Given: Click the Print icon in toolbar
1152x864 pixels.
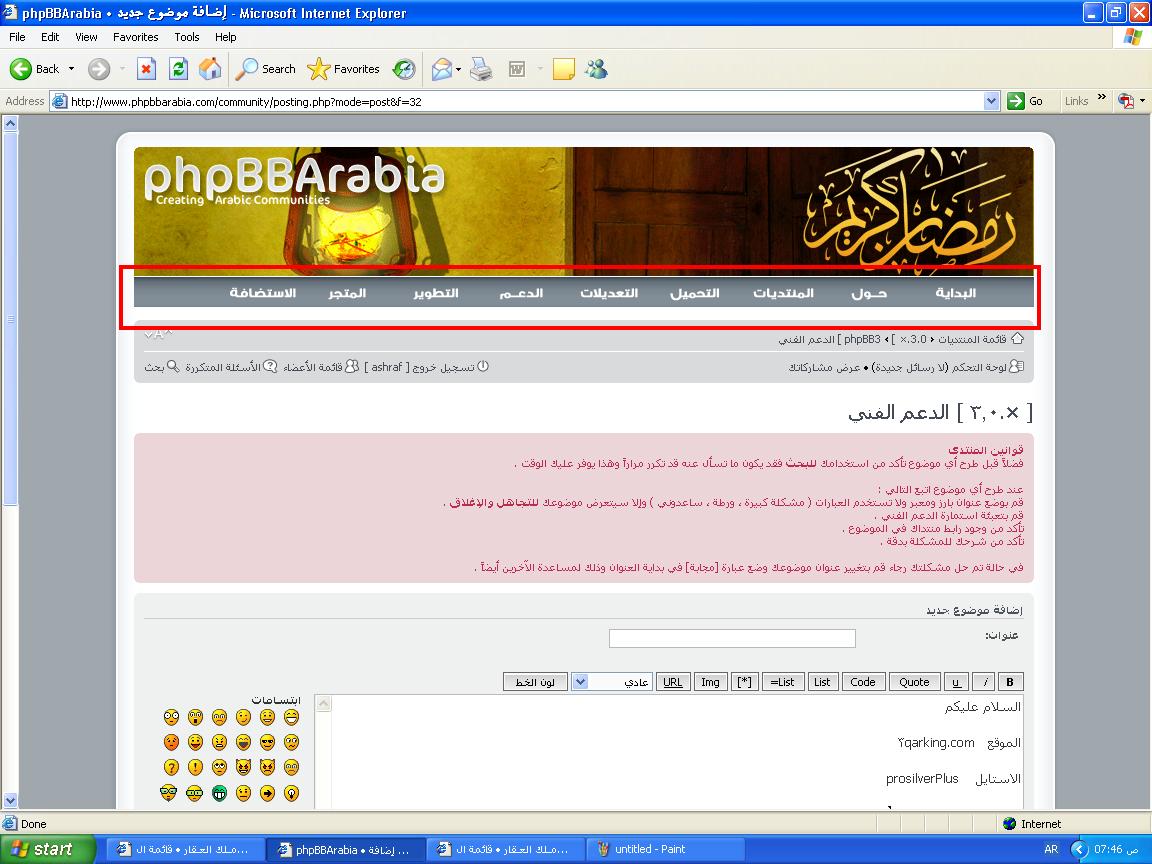Looking at the screenshot, I should tap(481, 69).
